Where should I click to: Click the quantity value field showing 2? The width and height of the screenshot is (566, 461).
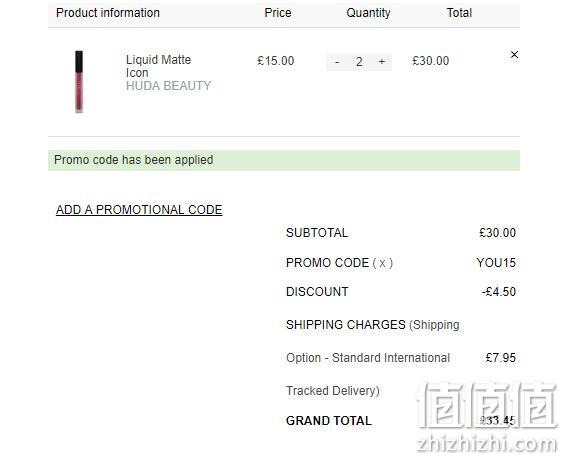pyautogui.click(x=359, y=62)
